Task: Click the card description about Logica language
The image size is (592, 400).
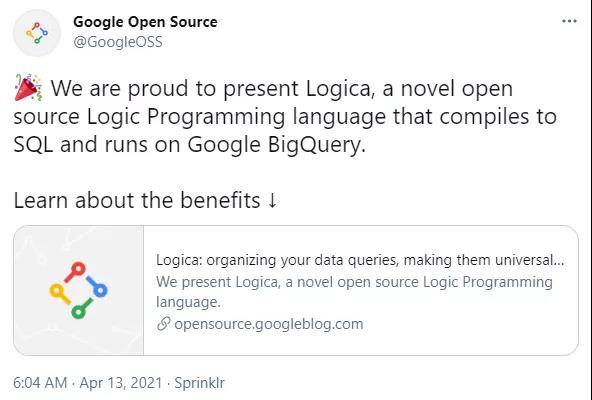Action: (354, 292)
